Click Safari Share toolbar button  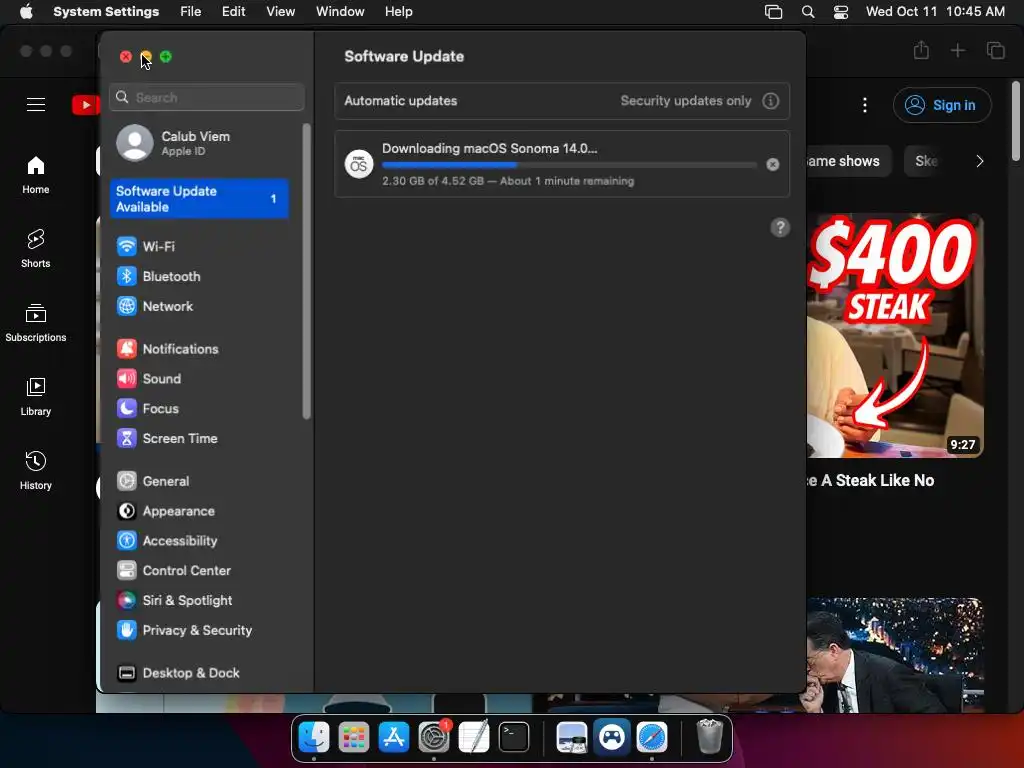[x=921, y=50]
